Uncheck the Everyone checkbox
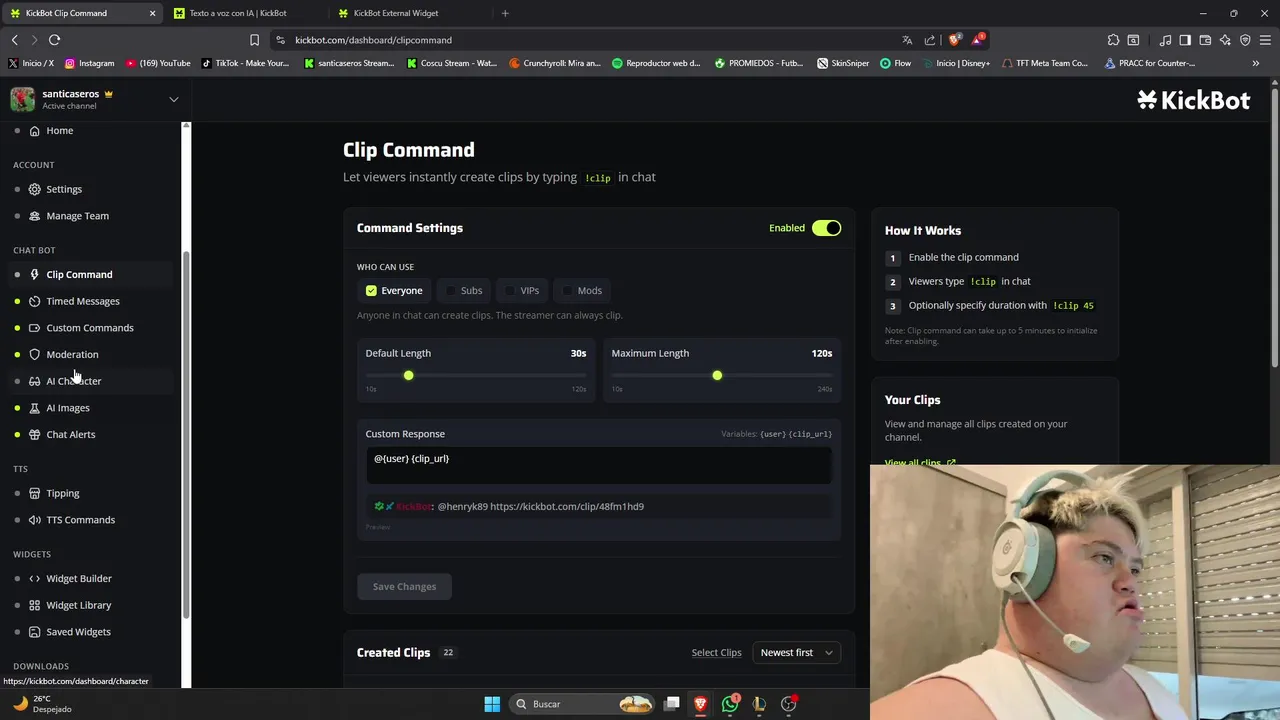 [371, 291]
